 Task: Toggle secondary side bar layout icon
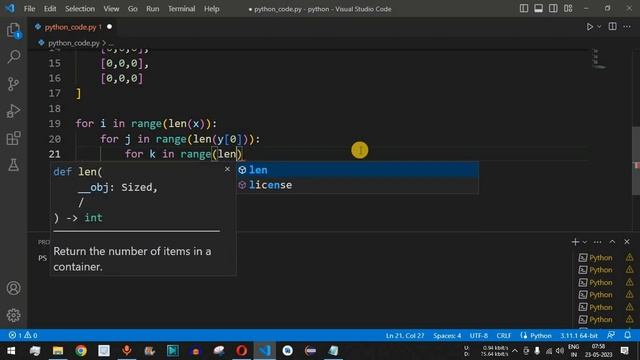[x=553, y=9]
